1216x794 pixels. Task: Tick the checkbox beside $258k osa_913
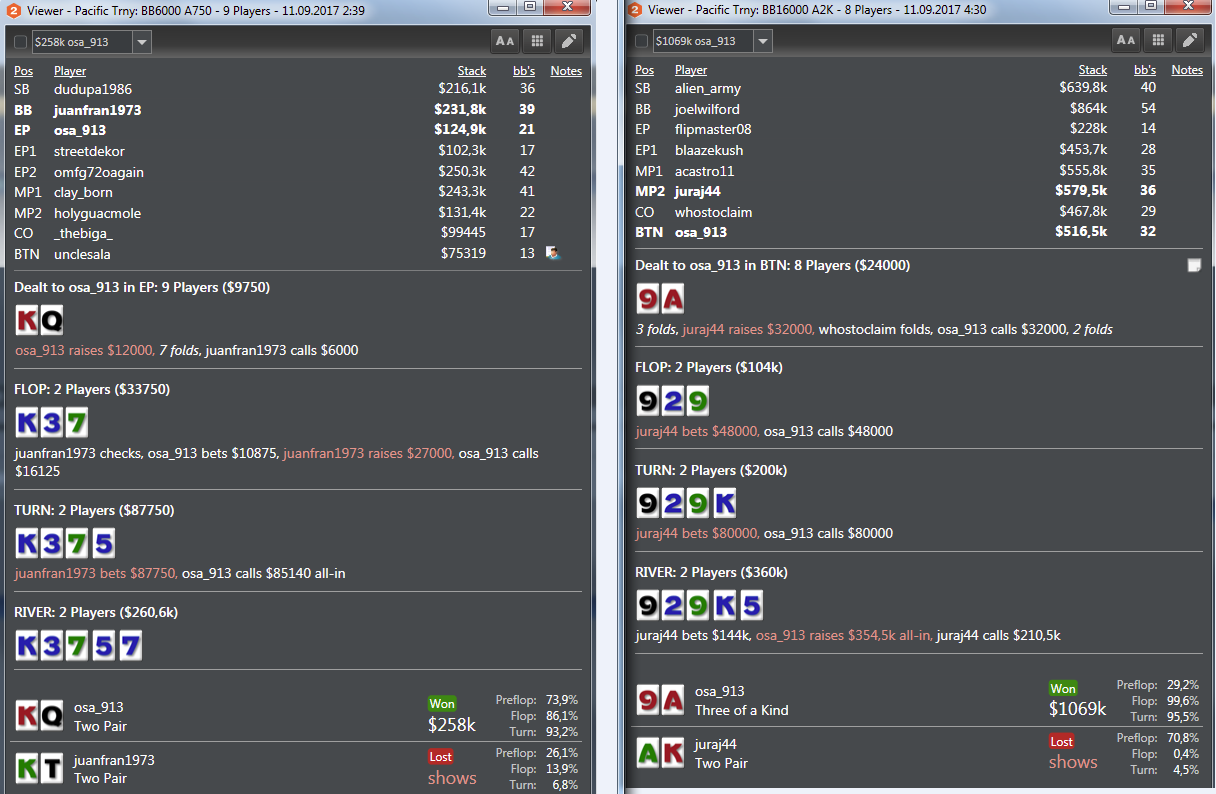pos(21,42)
